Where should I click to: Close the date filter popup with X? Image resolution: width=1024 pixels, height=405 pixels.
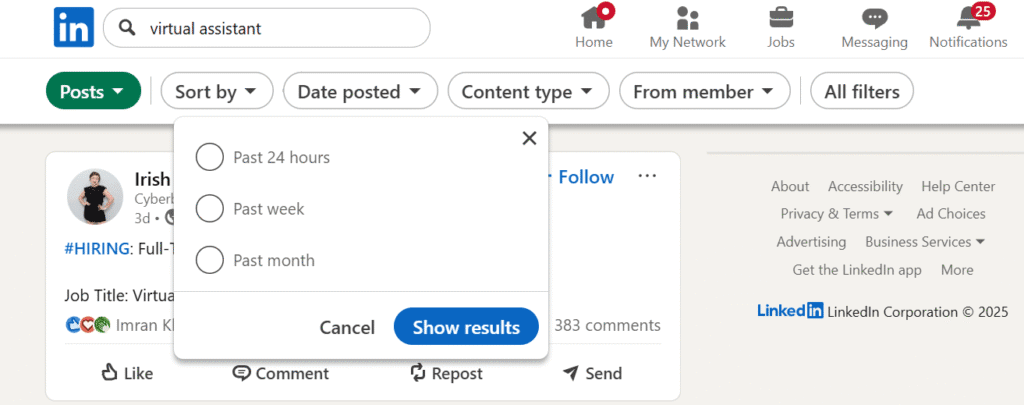(x=530, y=138)
